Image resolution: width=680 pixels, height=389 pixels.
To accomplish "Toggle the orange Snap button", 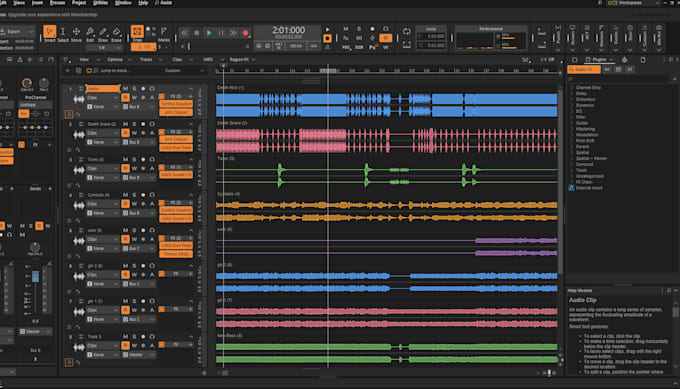I will click(x=137, y=32).
